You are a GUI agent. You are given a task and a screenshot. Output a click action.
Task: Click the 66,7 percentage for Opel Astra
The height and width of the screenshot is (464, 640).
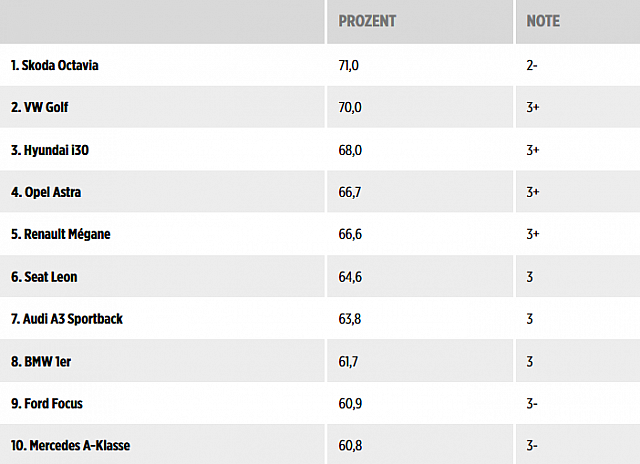(x=349, y=192)
